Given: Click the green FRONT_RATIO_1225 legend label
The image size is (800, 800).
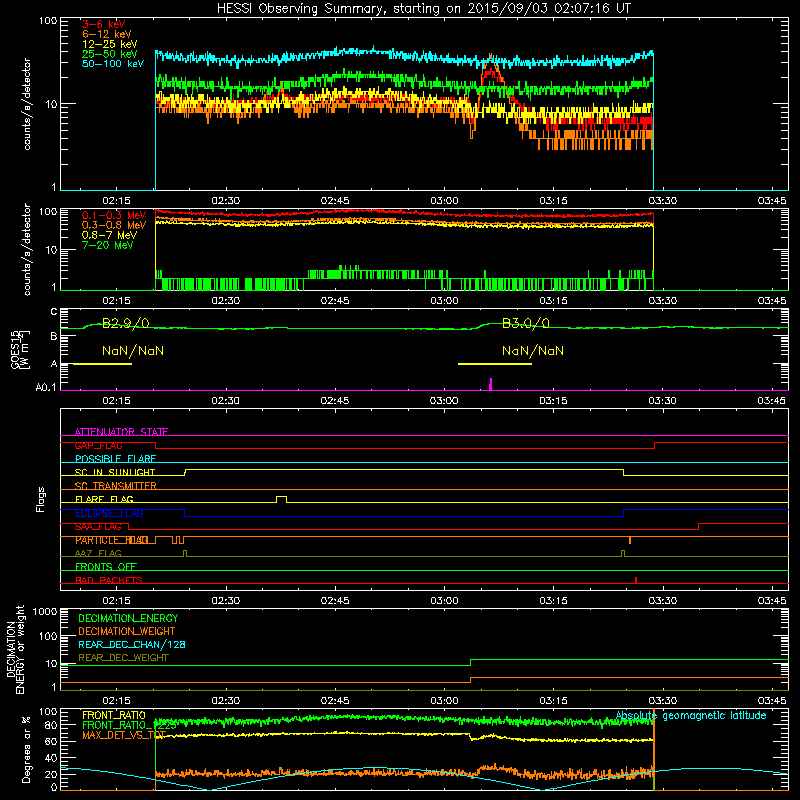Looking at the screenshot, I should coord(129,725).
